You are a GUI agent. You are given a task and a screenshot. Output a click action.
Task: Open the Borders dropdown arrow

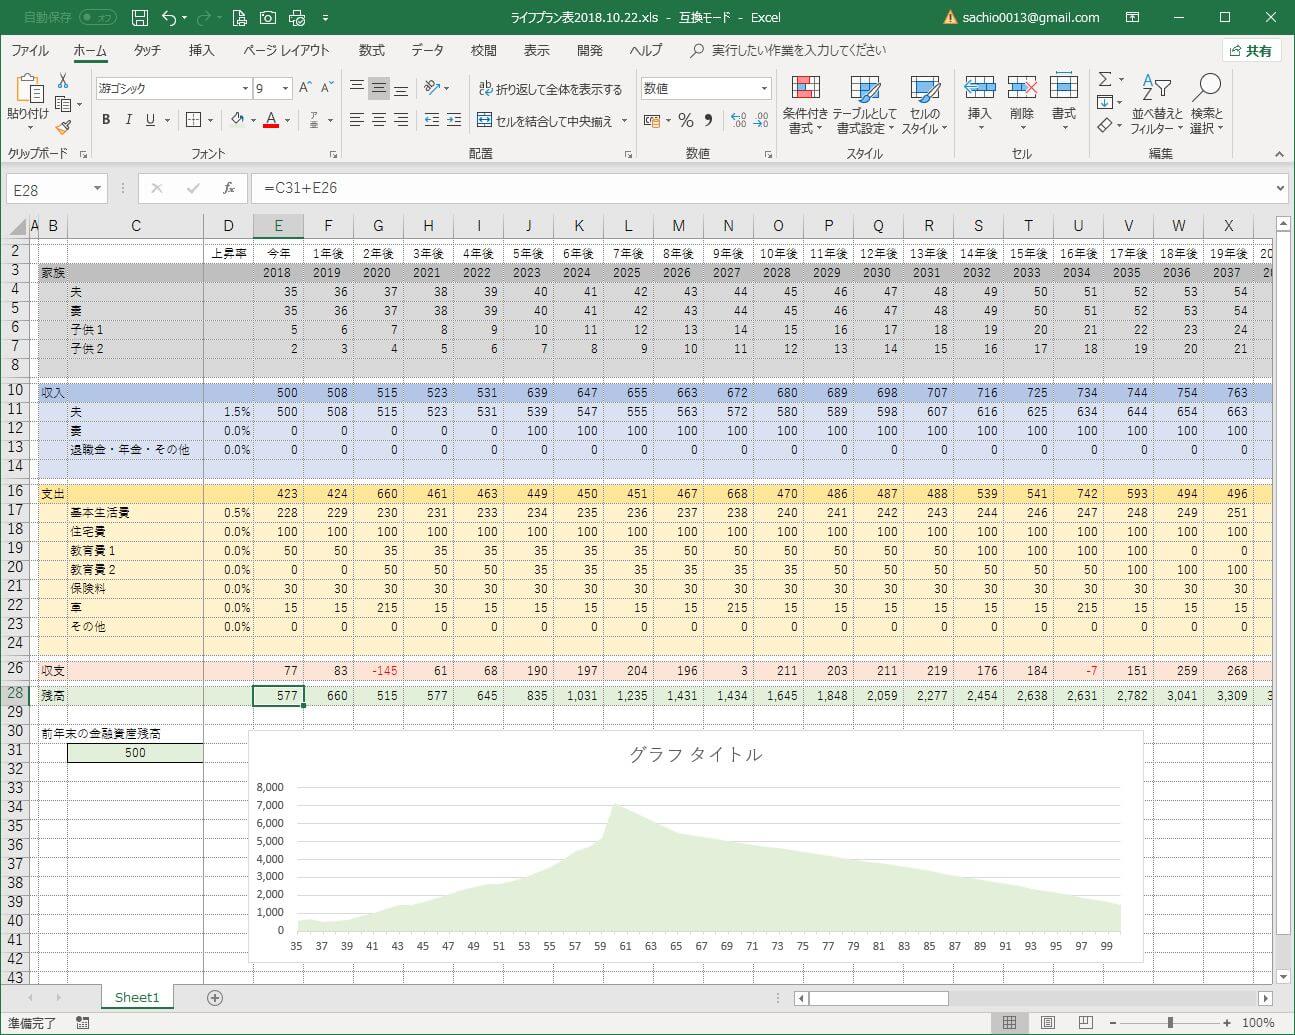[x=211, y=120]
